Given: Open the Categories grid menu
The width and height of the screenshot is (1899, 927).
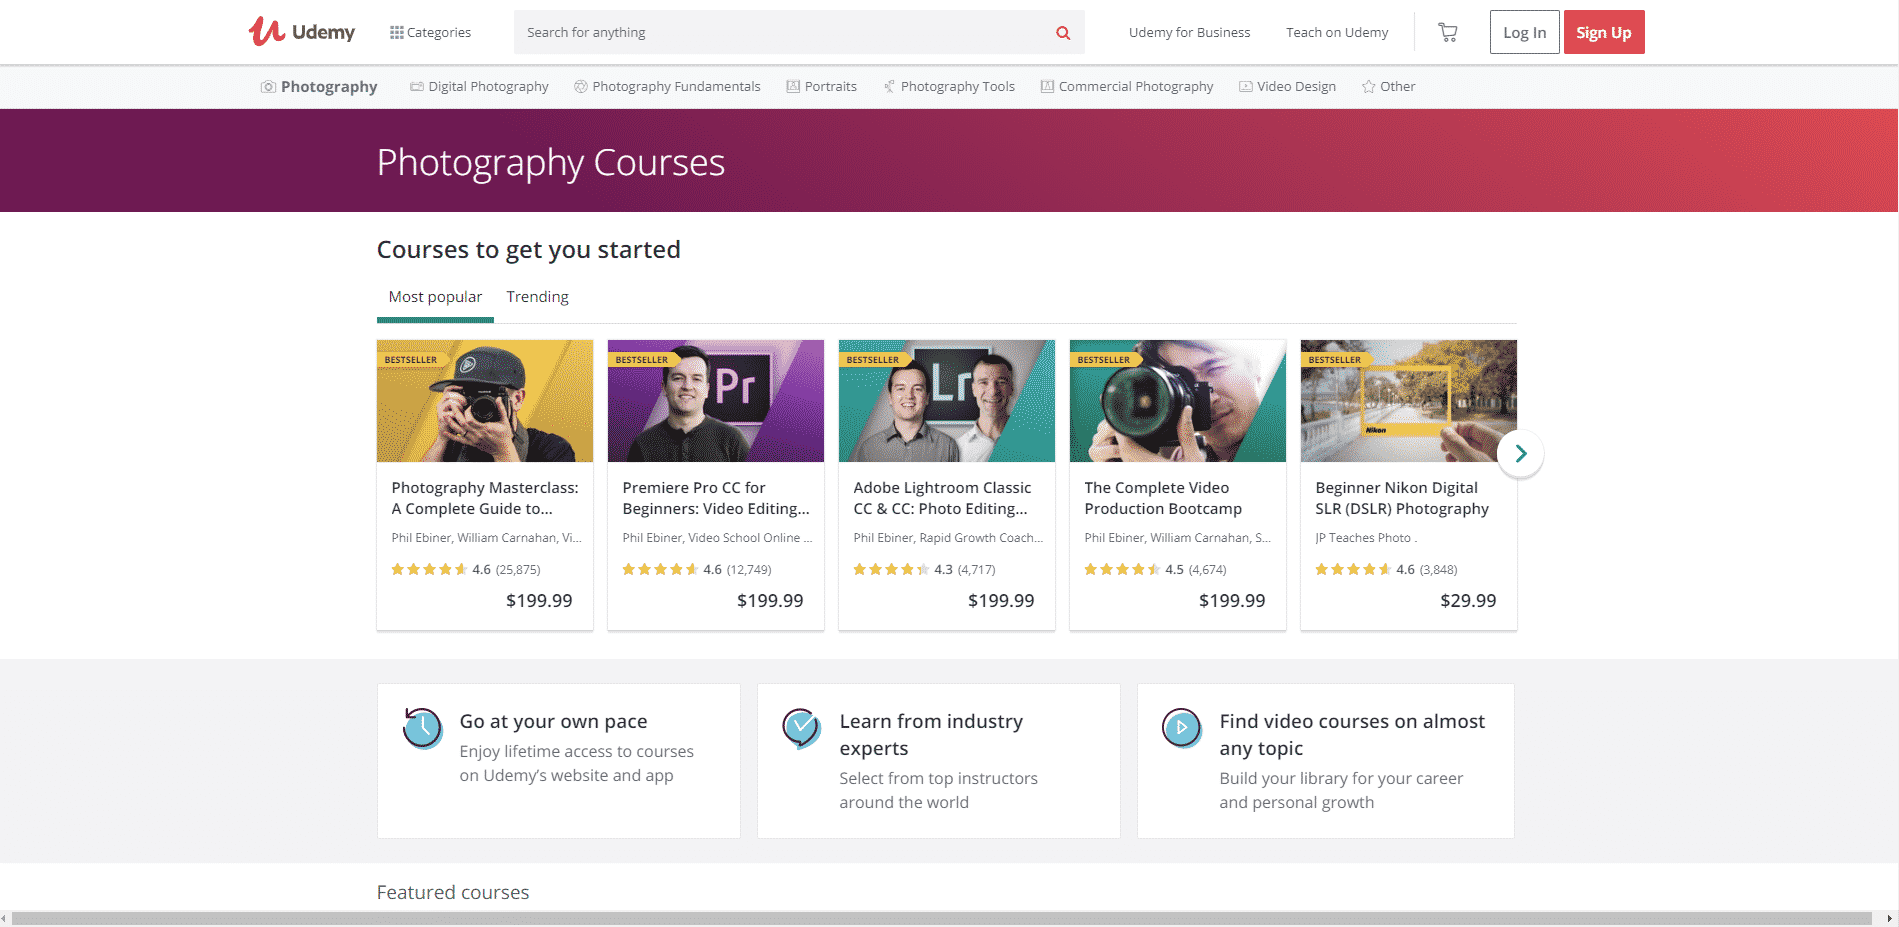Looking at the screenshot, I should click(x=430, y=32).
